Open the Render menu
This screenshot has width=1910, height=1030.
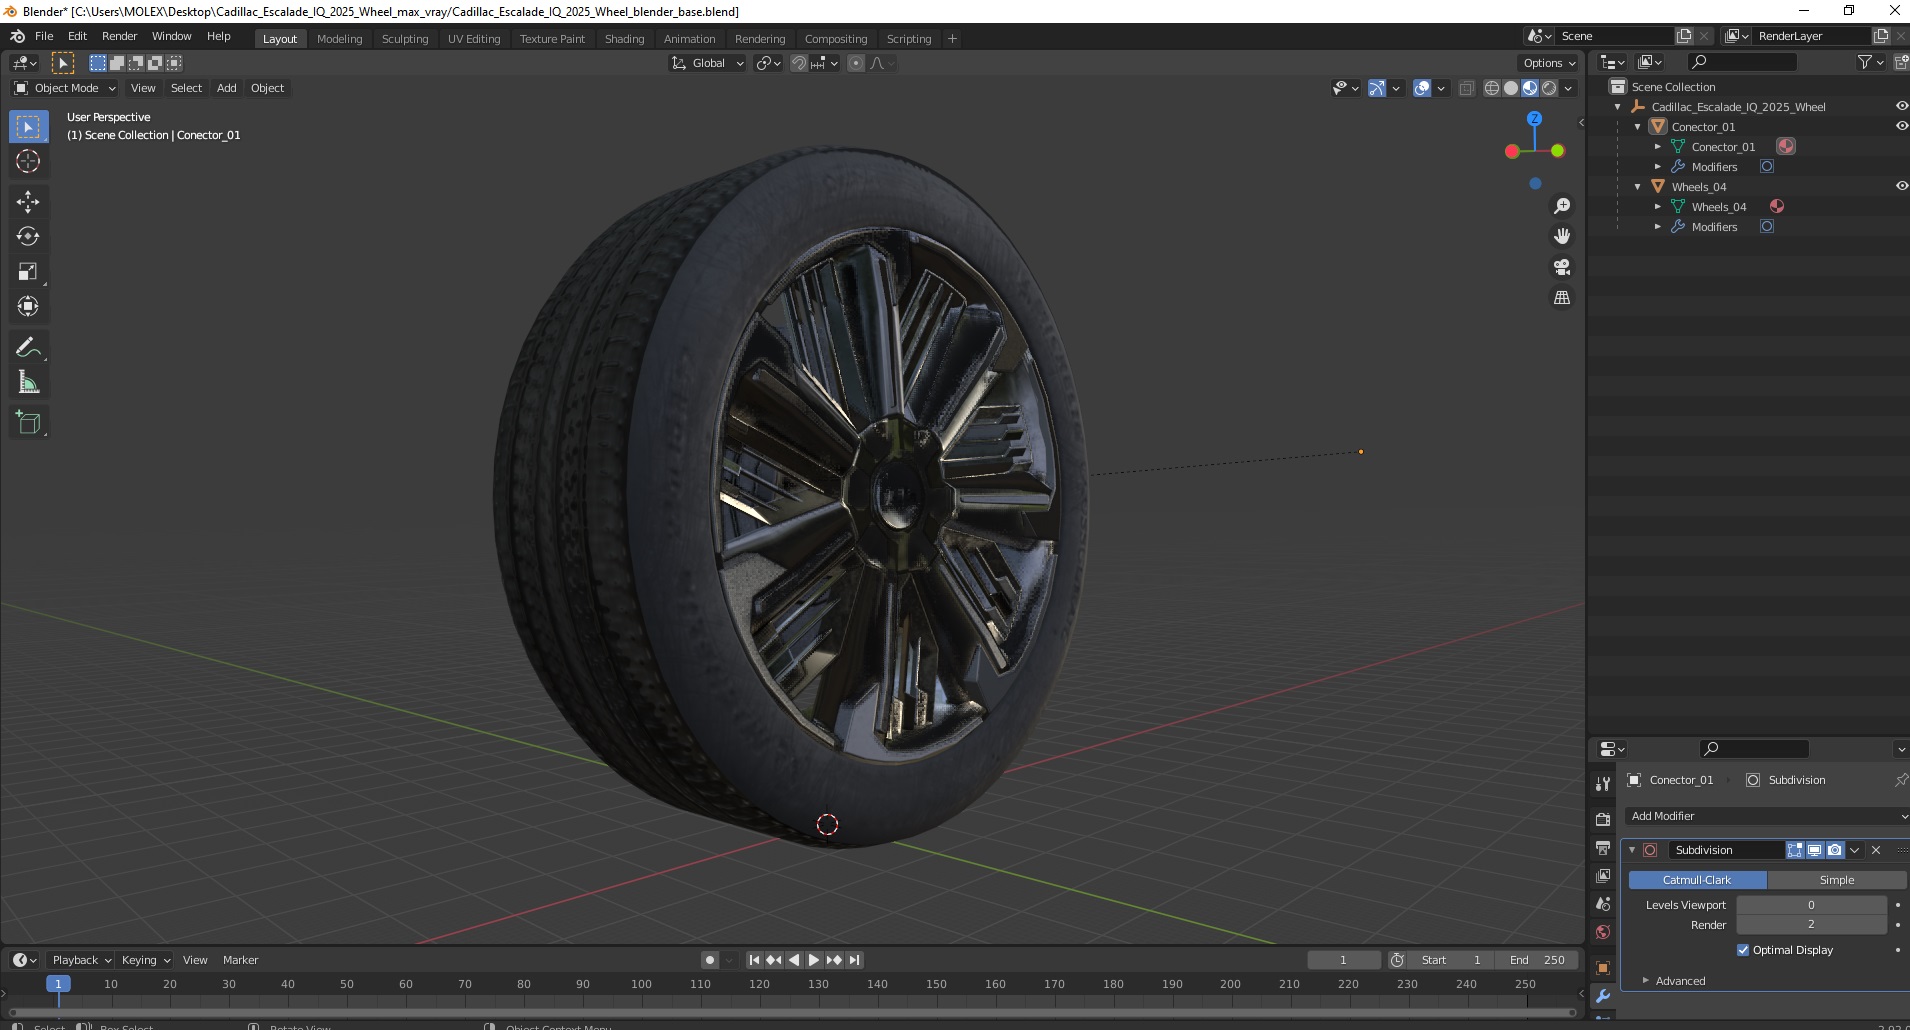[119, 36]
